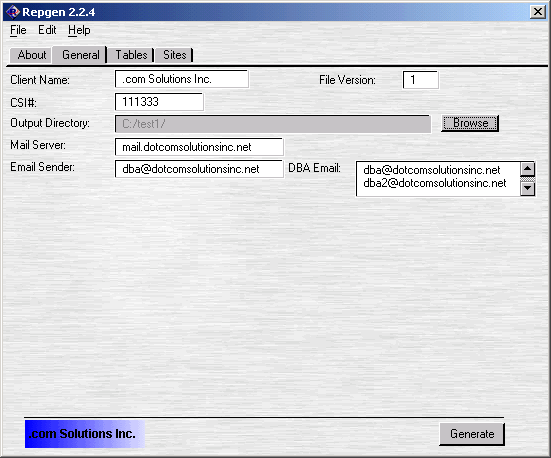Click the Email Sender label
The image size is (551, 458).
[42, 167]
